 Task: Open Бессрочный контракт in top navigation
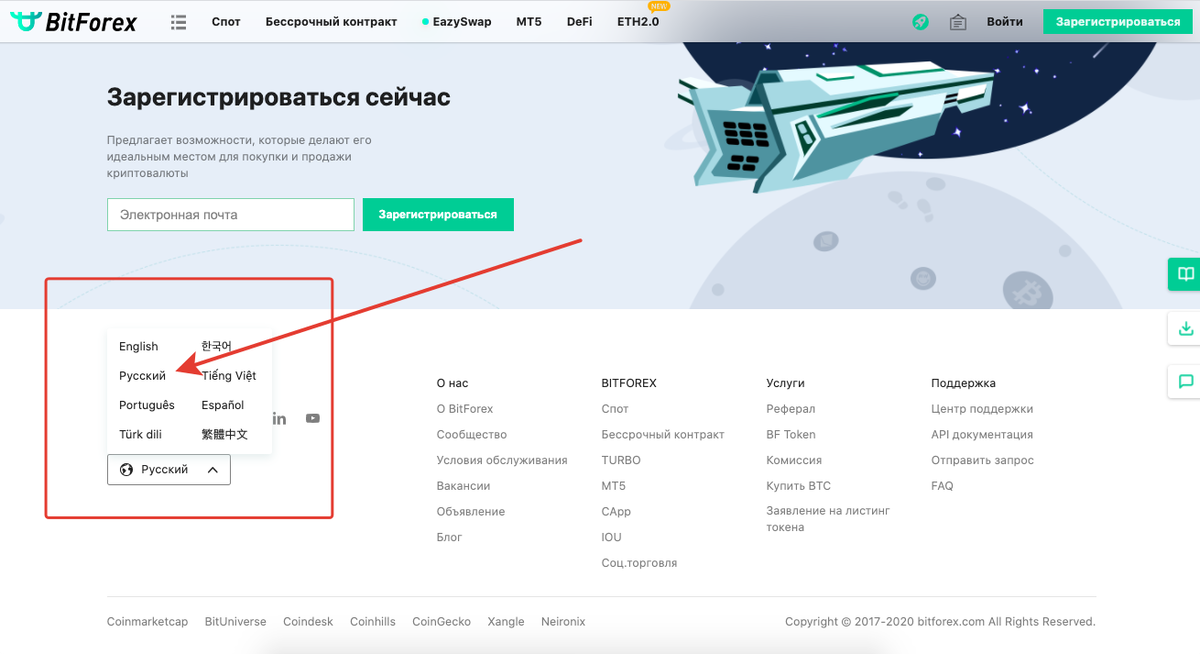pos(331,21)
